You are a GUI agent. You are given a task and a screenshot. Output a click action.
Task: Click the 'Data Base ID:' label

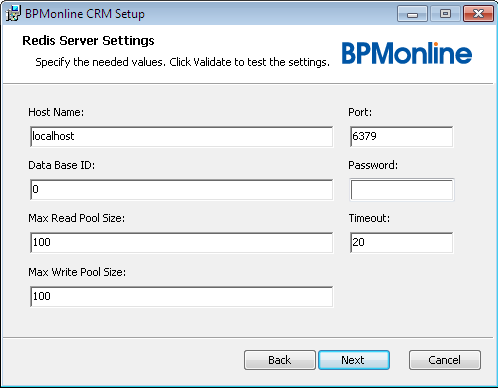[x=62, y=165]
